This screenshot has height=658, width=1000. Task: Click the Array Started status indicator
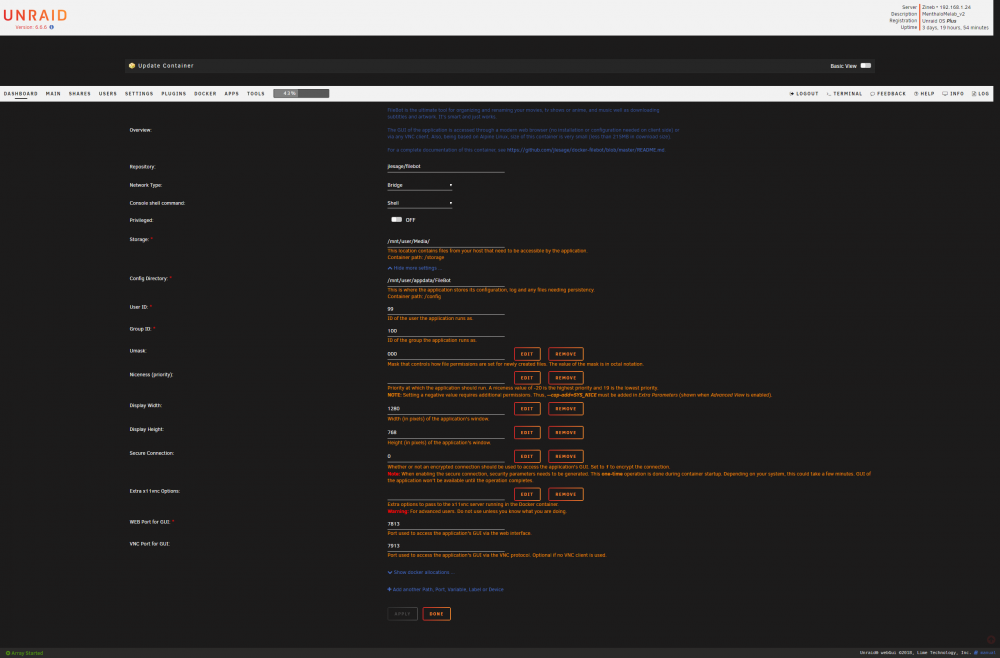click(24, 653)
